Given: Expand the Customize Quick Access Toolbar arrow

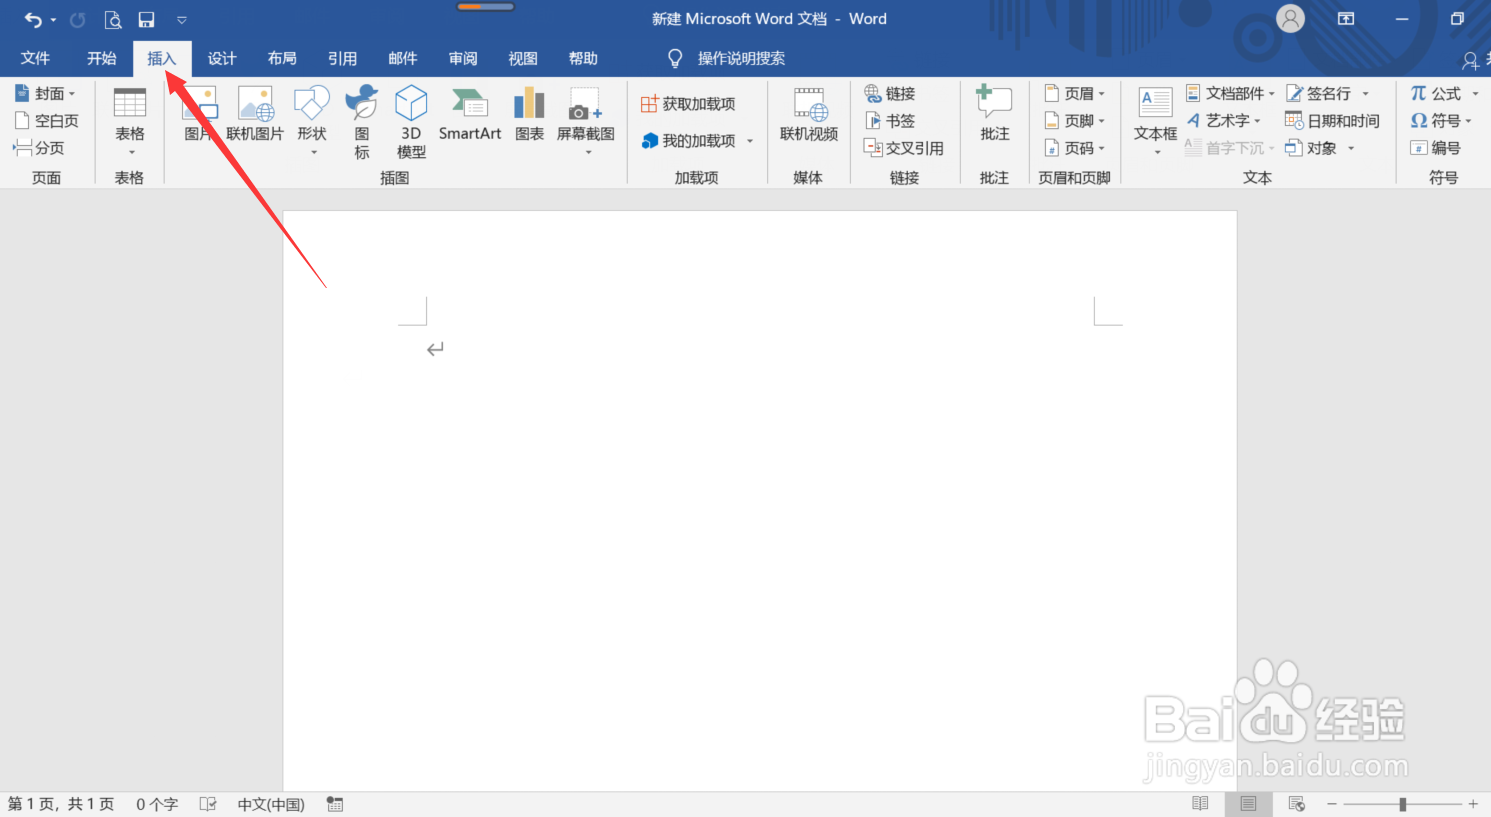Looking at the screenshot, I should pyautogui.click(x=181, y=20).
